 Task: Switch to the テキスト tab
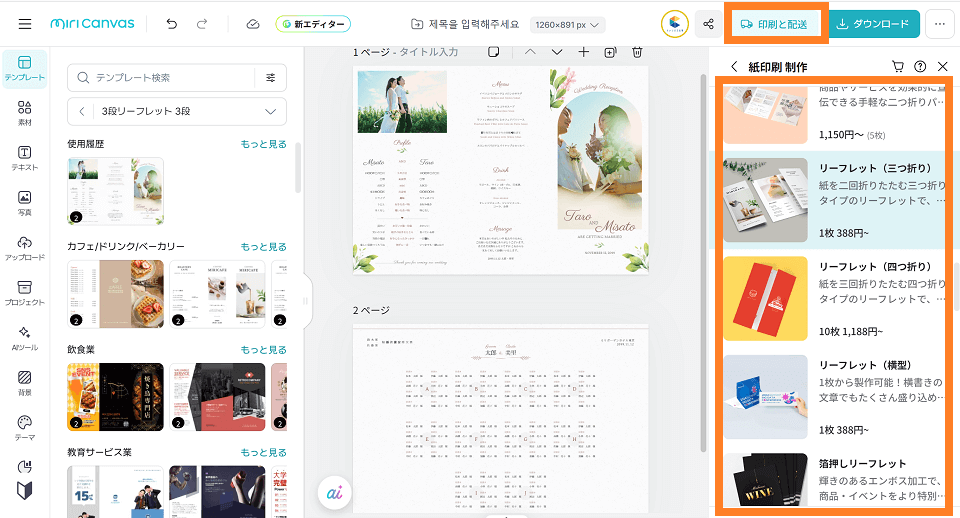click(25, 157)
